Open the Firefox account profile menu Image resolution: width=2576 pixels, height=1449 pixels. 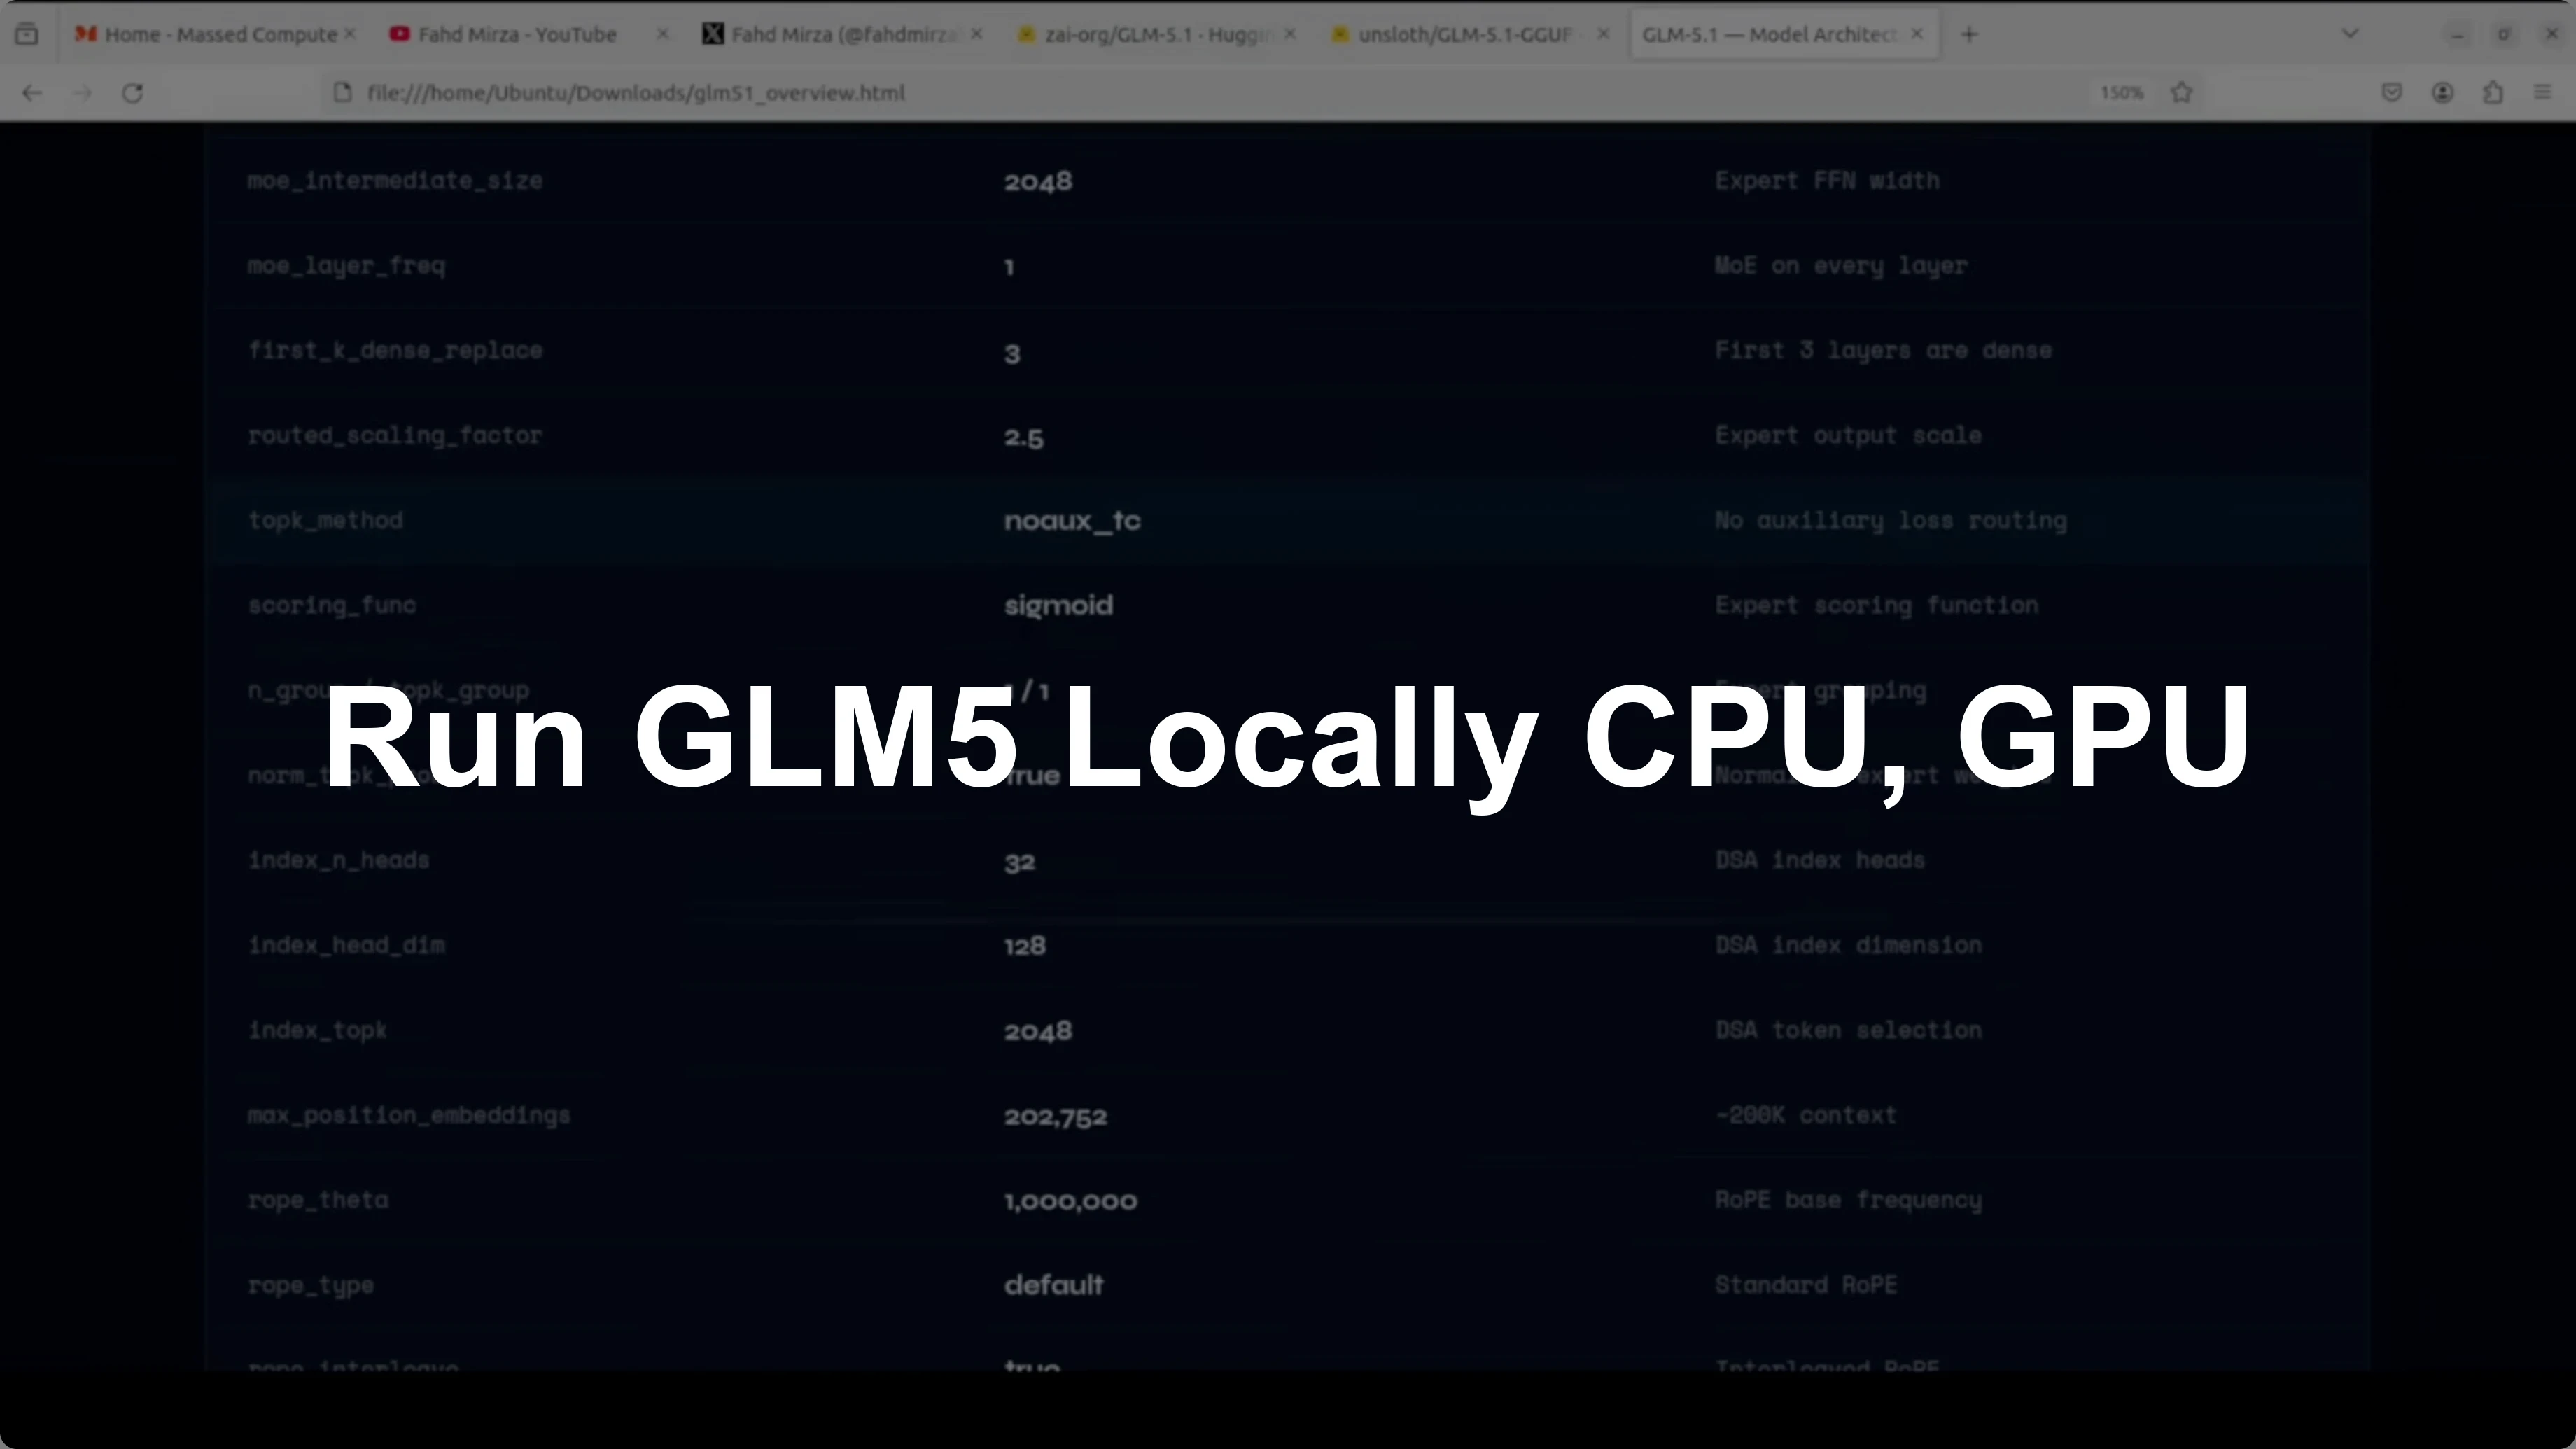2442,93
